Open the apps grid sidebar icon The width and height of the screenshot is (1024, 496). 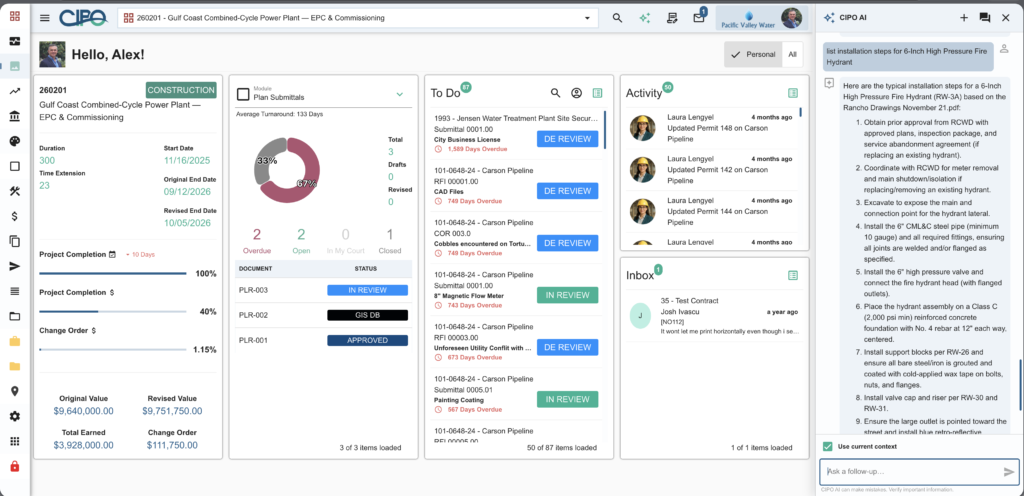tap(14, 441)
